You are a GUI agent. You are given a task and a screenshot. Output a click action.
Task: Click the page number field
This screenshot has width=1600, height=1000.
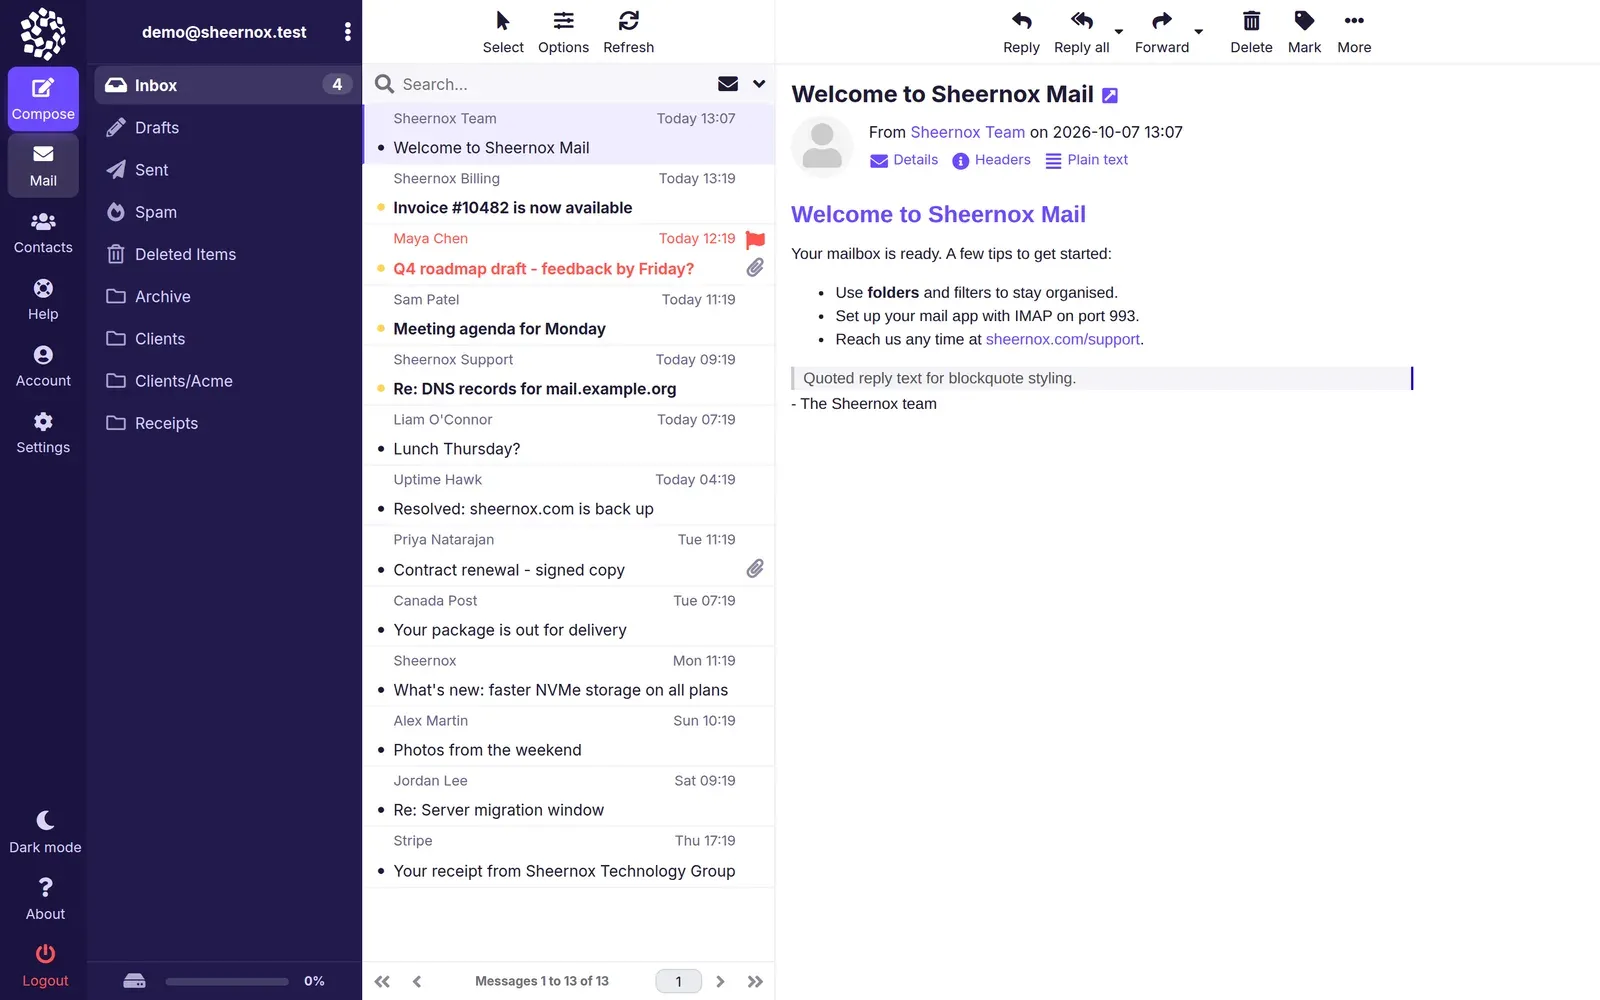coord(678,981)
